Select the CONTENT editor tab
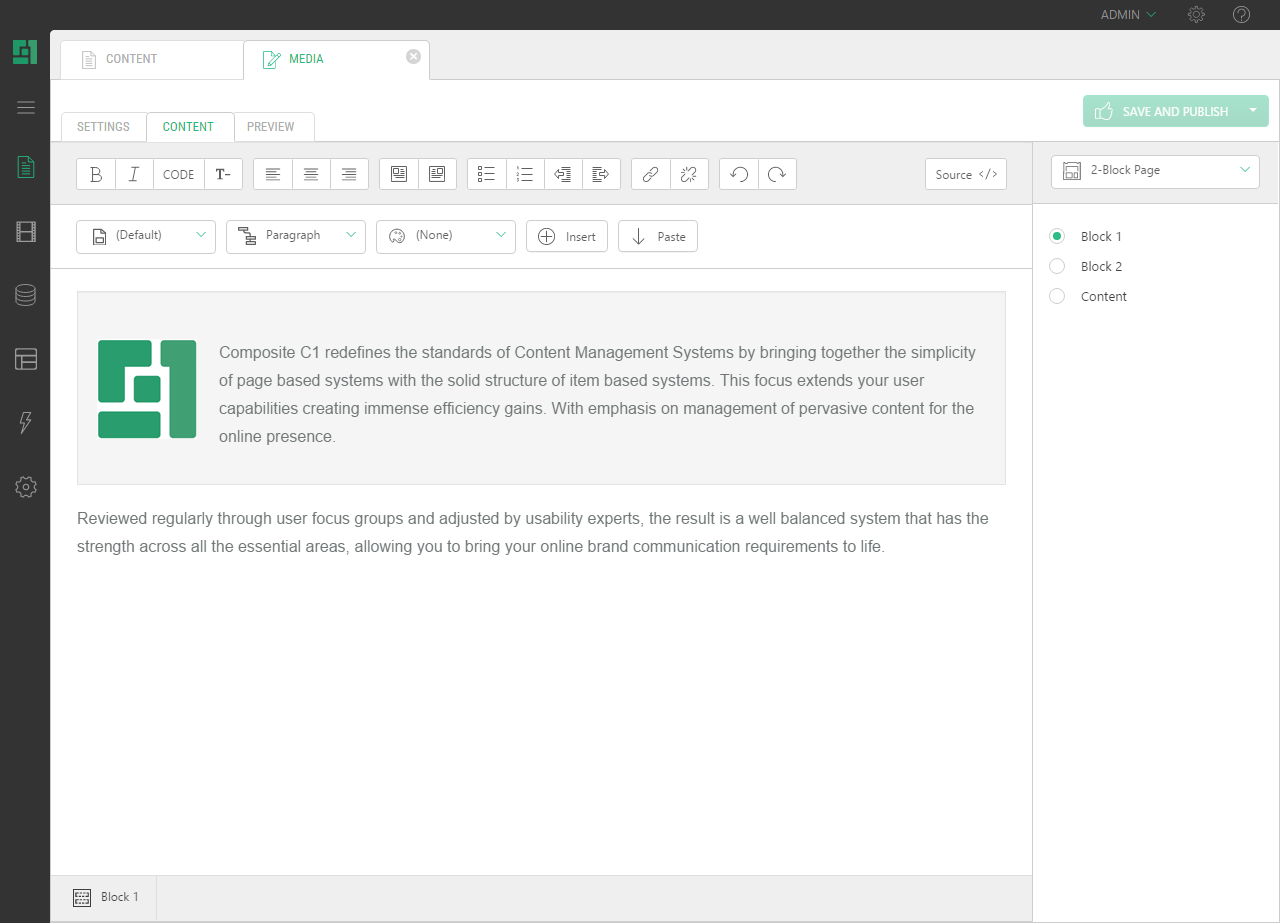 189,127
